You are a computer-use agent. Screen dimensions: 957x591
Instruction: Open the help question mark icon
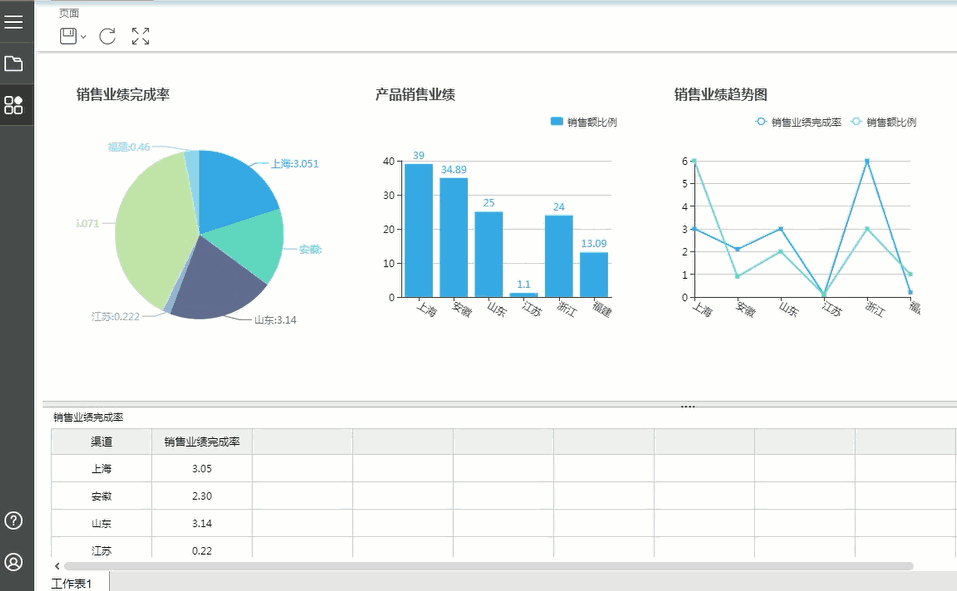coord(14,520)
